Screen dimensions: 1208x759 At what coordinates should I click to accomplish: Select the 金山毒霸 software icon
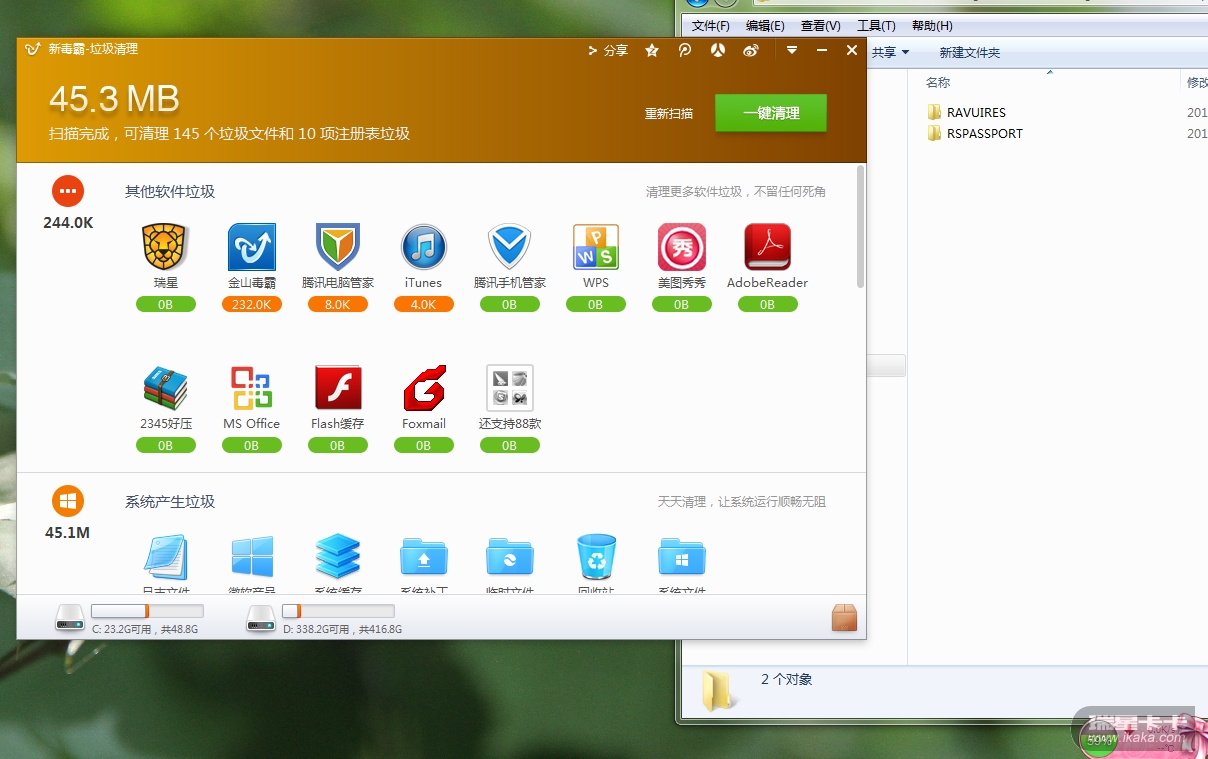coord(251,247)
